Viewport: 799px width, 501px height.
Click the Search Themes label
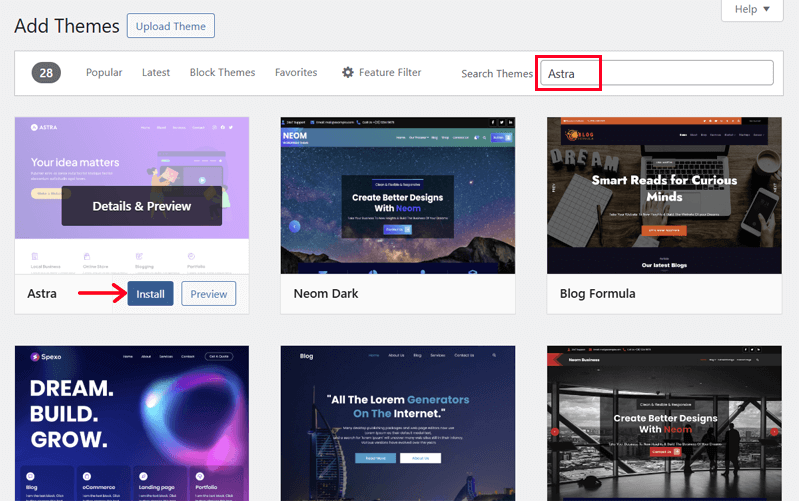(497, 73)
